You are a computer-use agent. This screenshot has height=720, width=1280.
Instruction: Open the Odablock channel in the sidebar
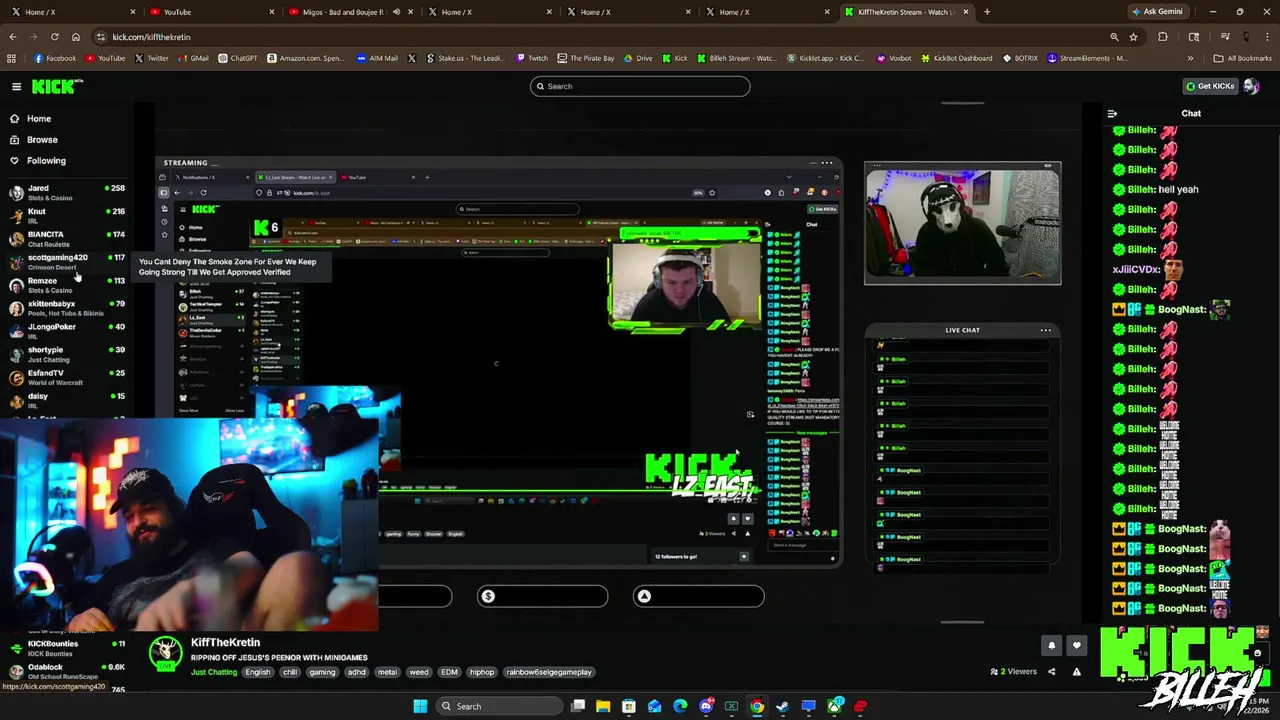pos(66,669)
